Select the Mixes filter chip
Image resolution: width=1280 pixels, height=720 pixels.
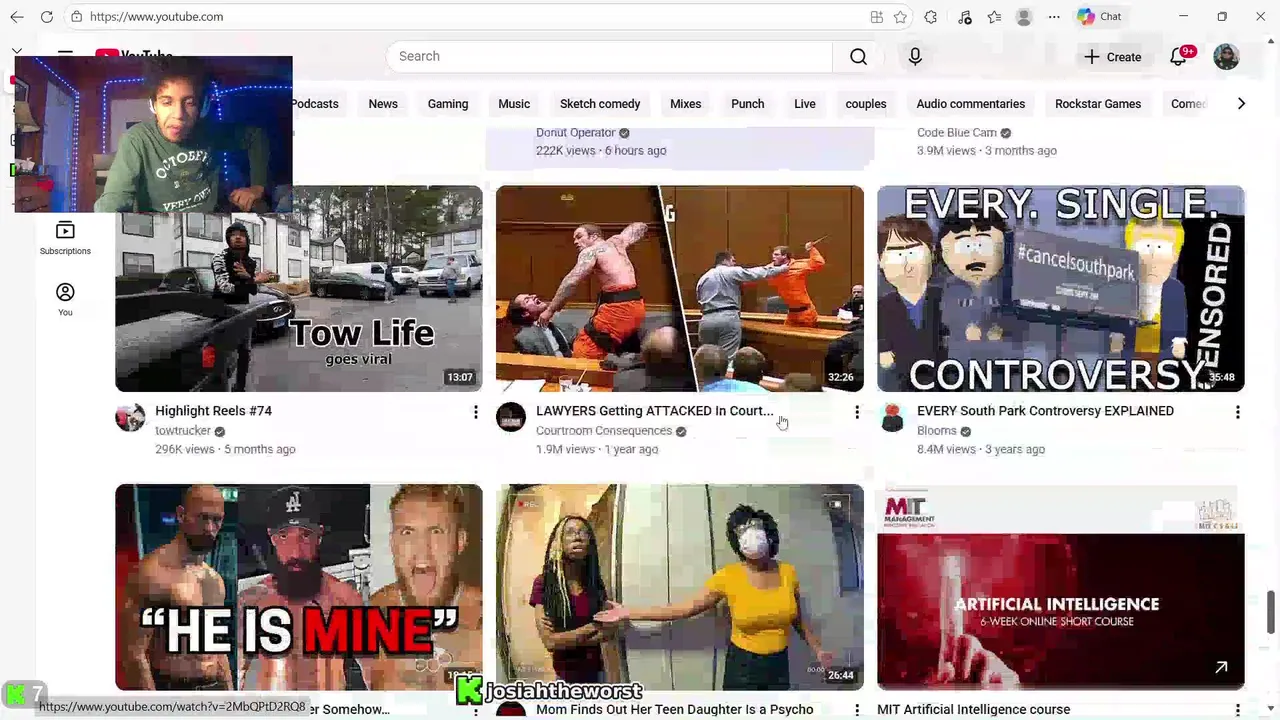pos(686,104)
